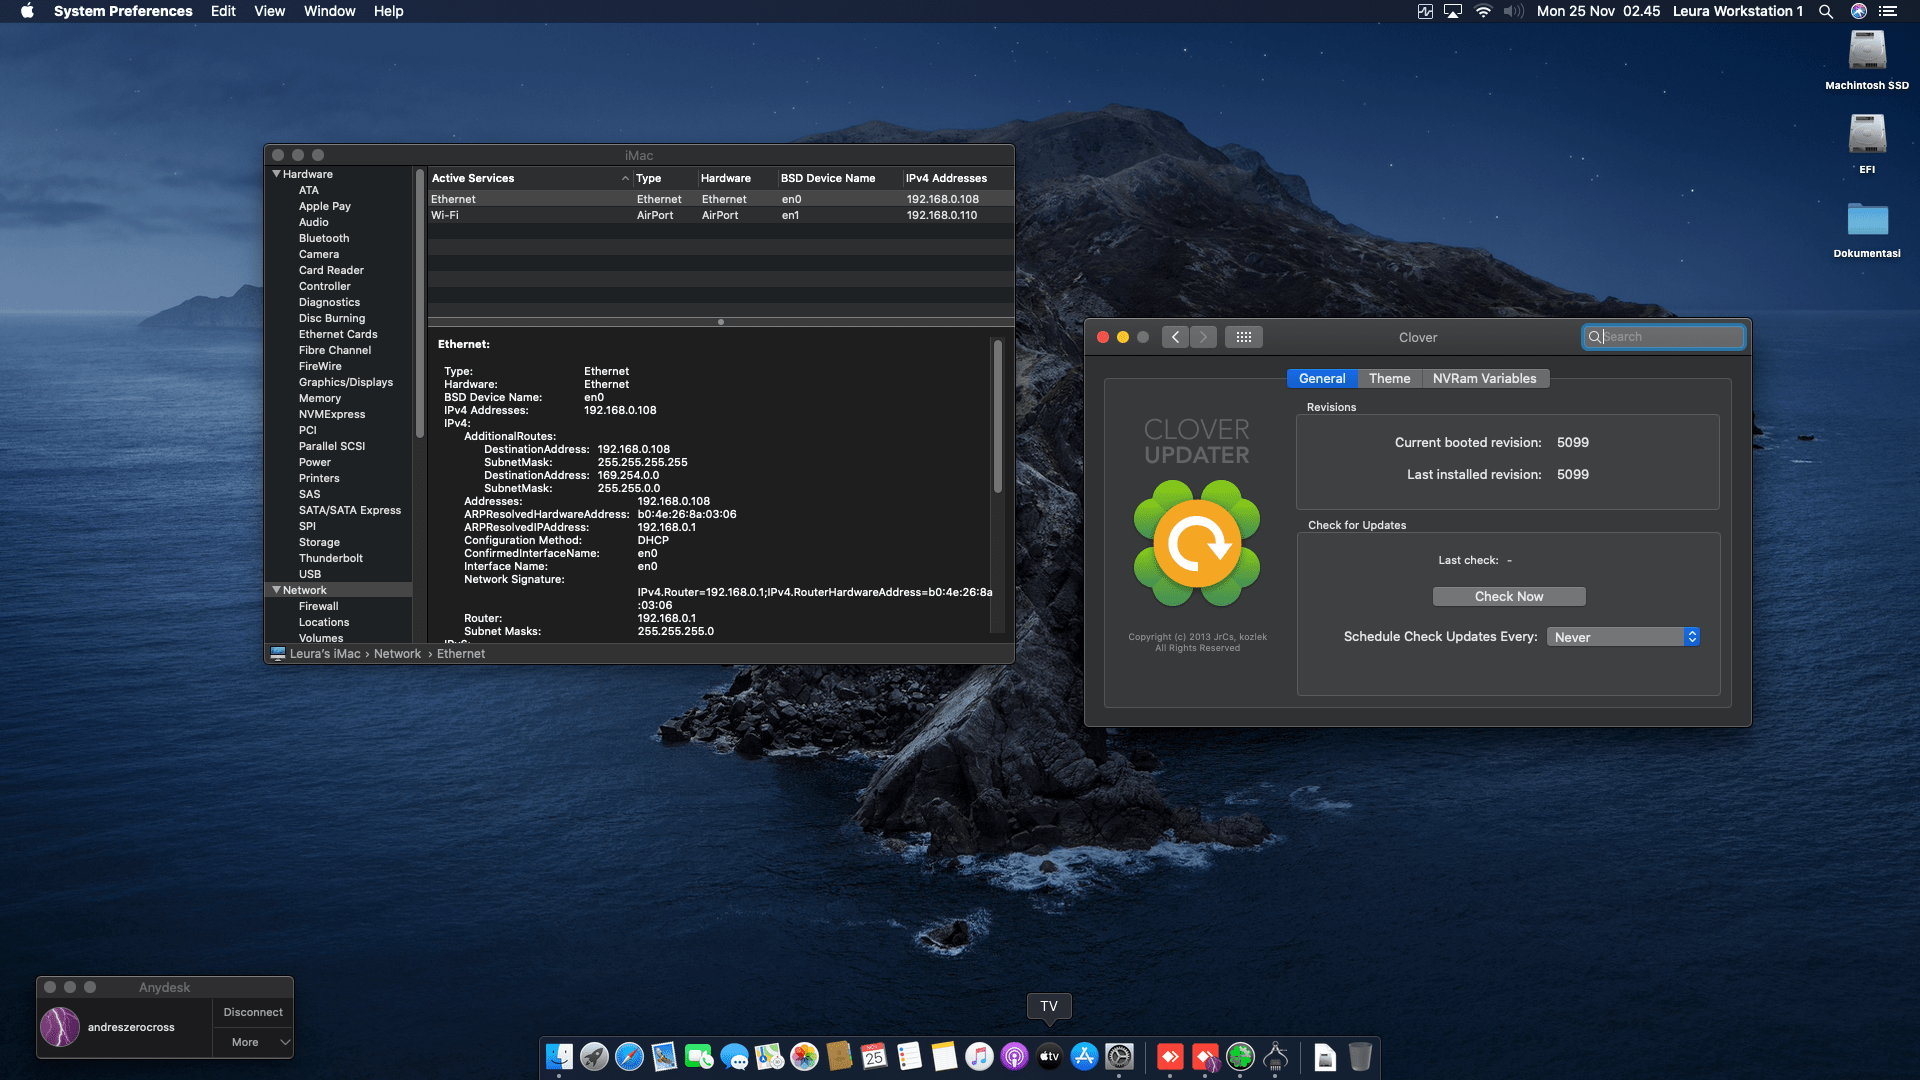This screenshot has height=1080, width=1920.
Task: Click Check Now button in Clover
Action: pos(1509,596)
